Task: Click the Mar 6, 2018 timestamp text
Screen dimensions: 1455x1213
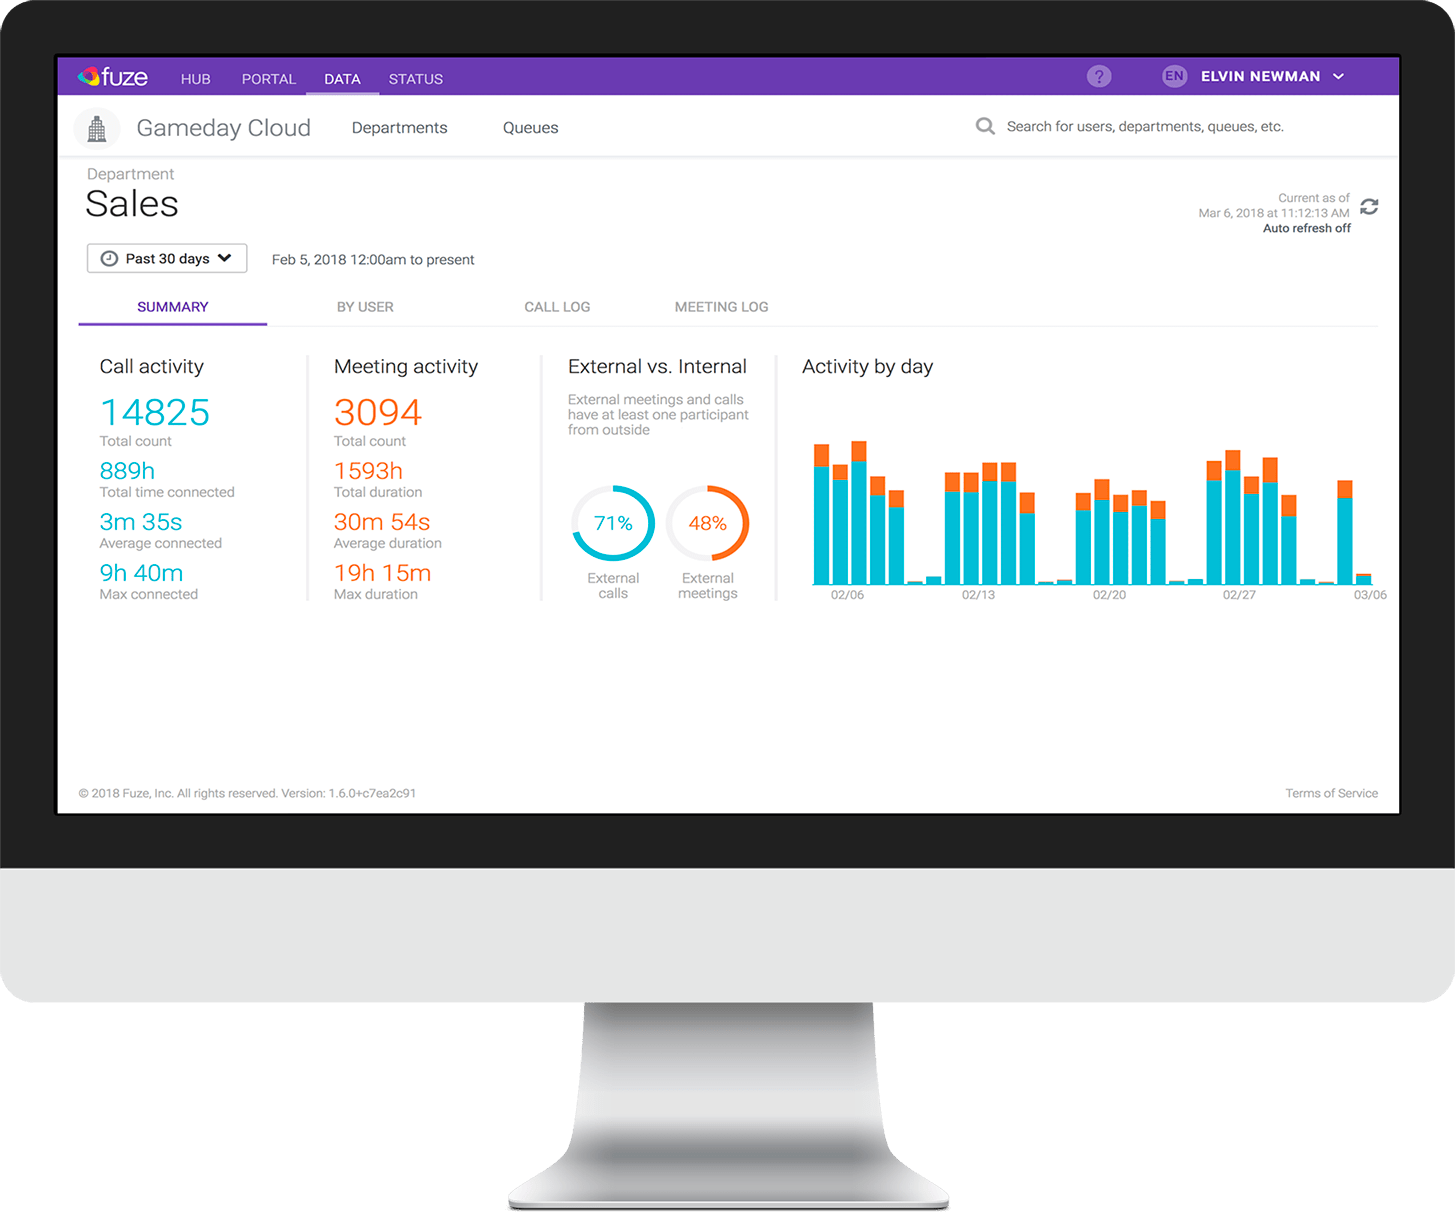Action: click(1274, 213)
